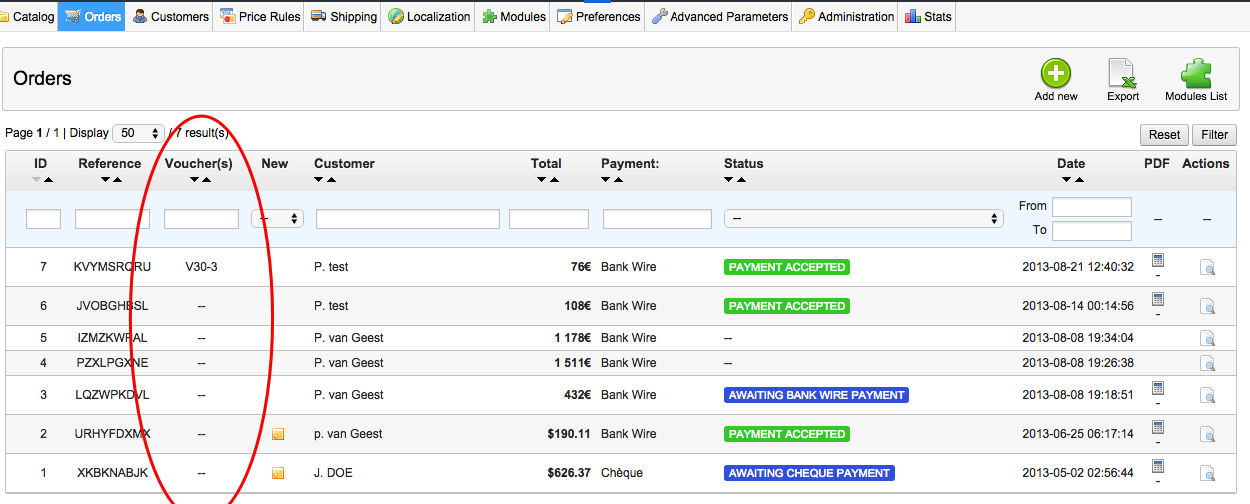Click Awaiting Cheque Payment status badge

(809, 473)
